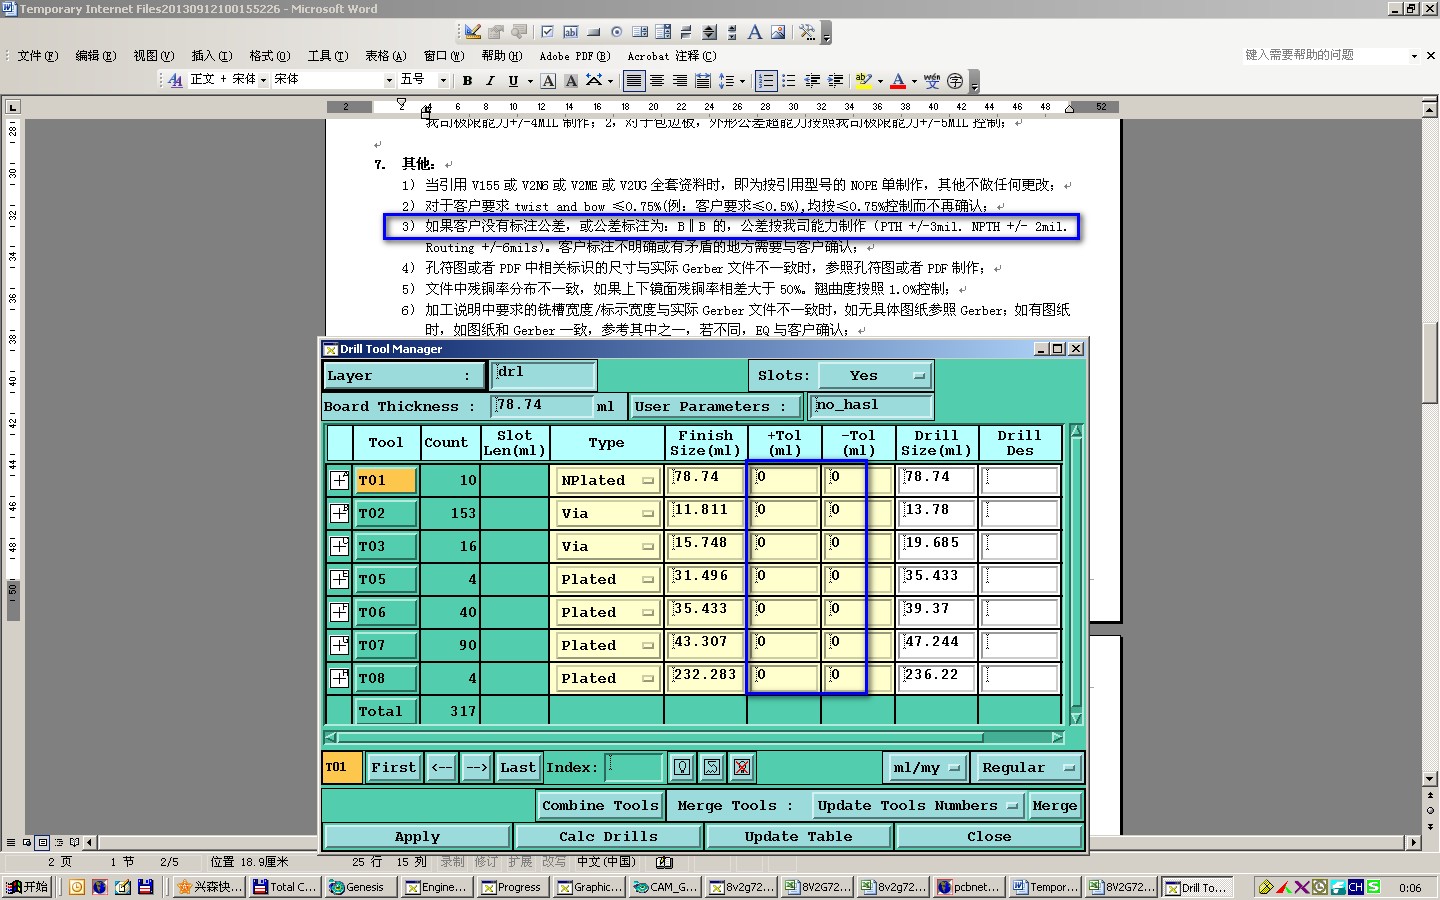The height and width of the screenshot is (900, 1440).
Task: Click the red X icon beside Index field
Action: coord(742,767)
